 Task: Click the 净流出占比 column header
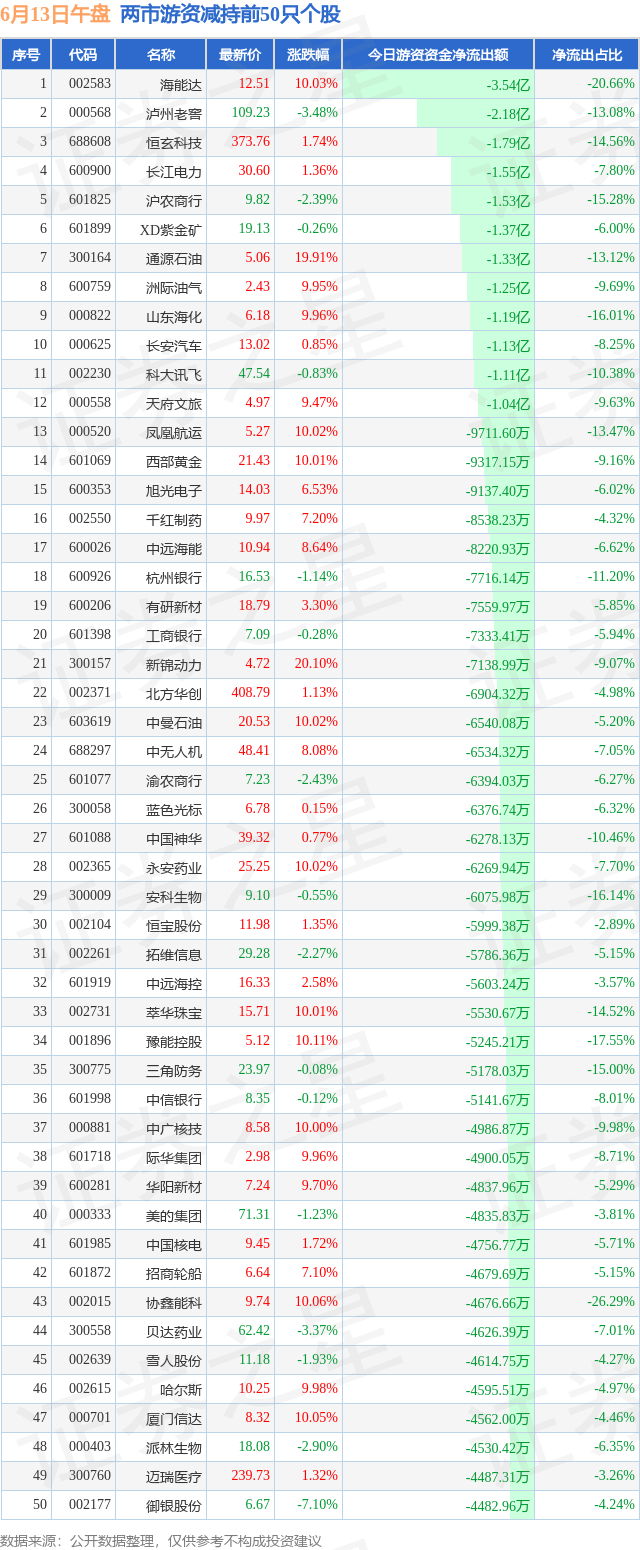(587, 55)
